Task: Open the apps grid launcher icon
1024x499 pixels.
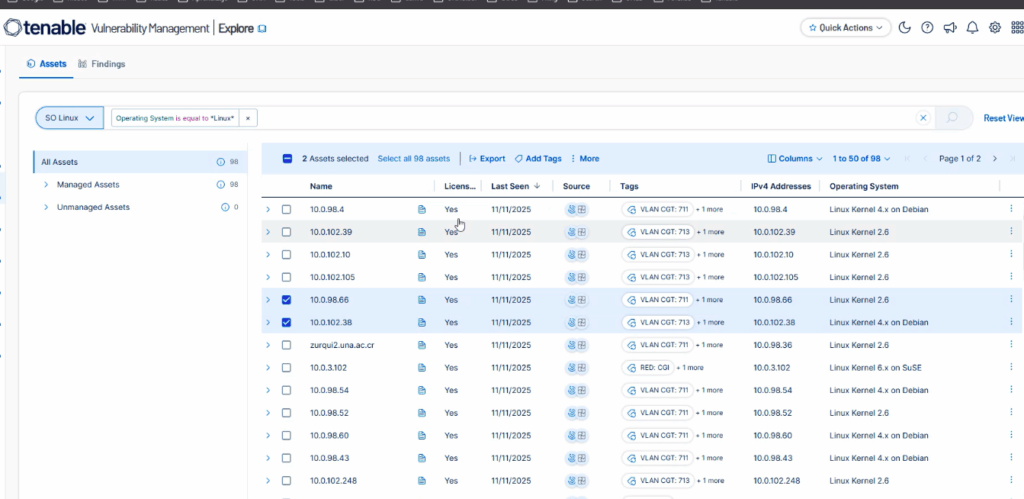Action: coord(1016,28)
